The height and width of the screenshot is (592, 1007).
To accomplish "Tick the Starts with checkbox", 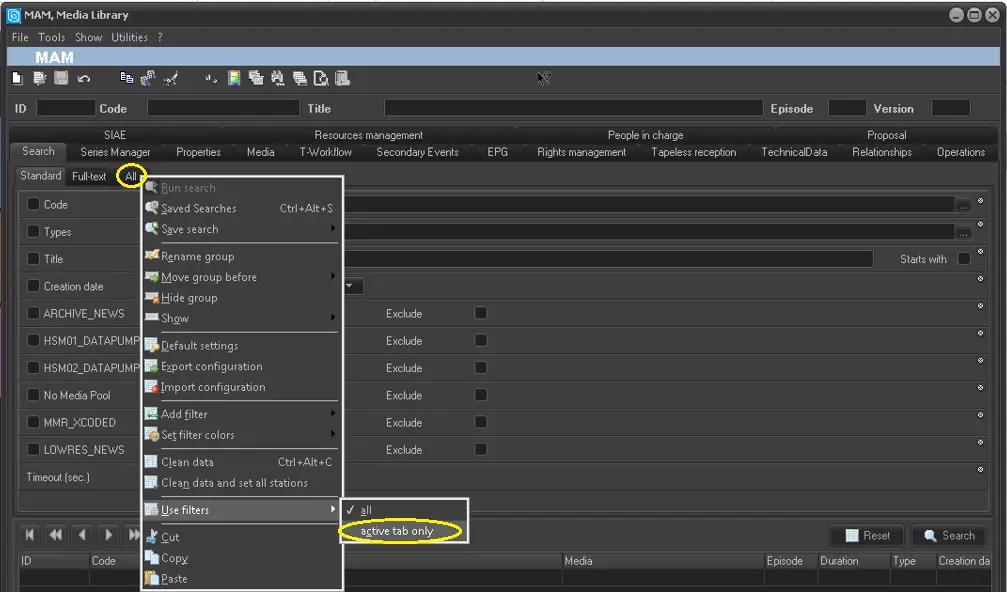I will (964, 259).
